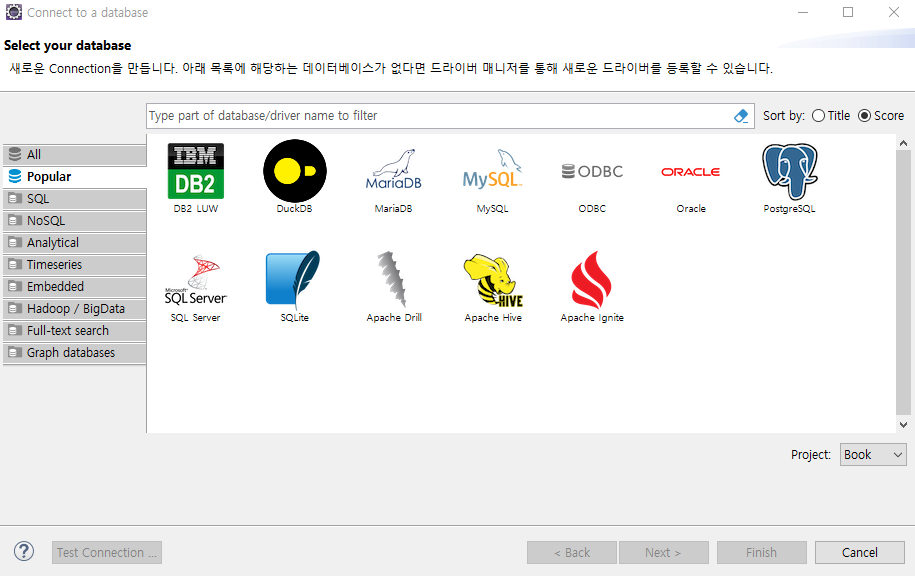Open the Project dropdown showing Book
The image size is (915, 576).
click(873, 455)
